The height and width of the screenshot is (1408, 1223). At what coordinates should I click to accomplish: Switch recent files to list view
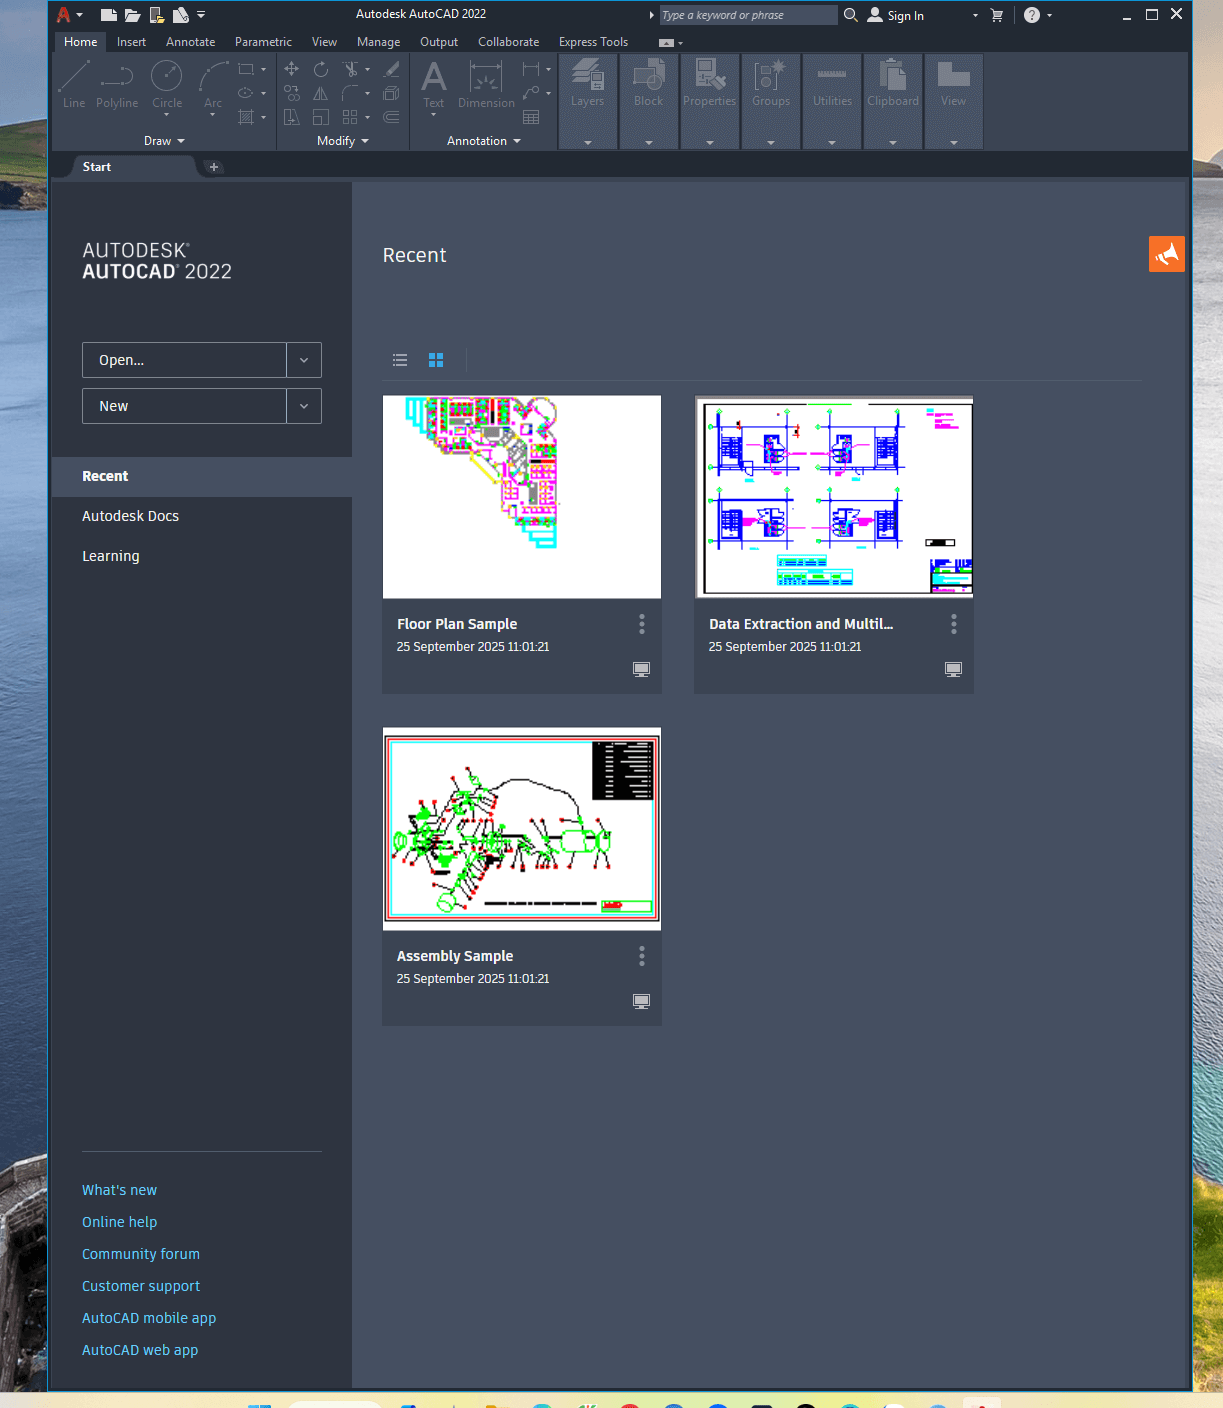[400, 360]
